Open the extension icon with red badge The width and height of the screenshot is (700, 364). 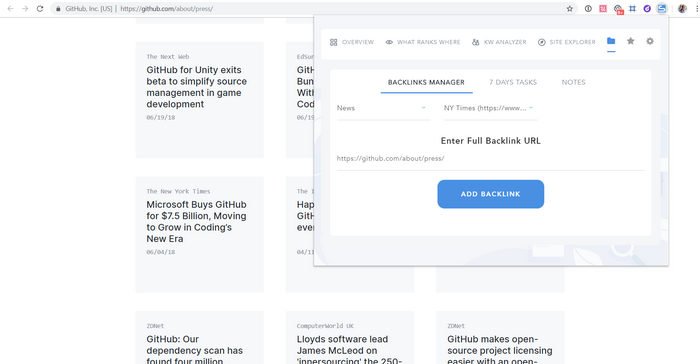click(x=618, y=9)
